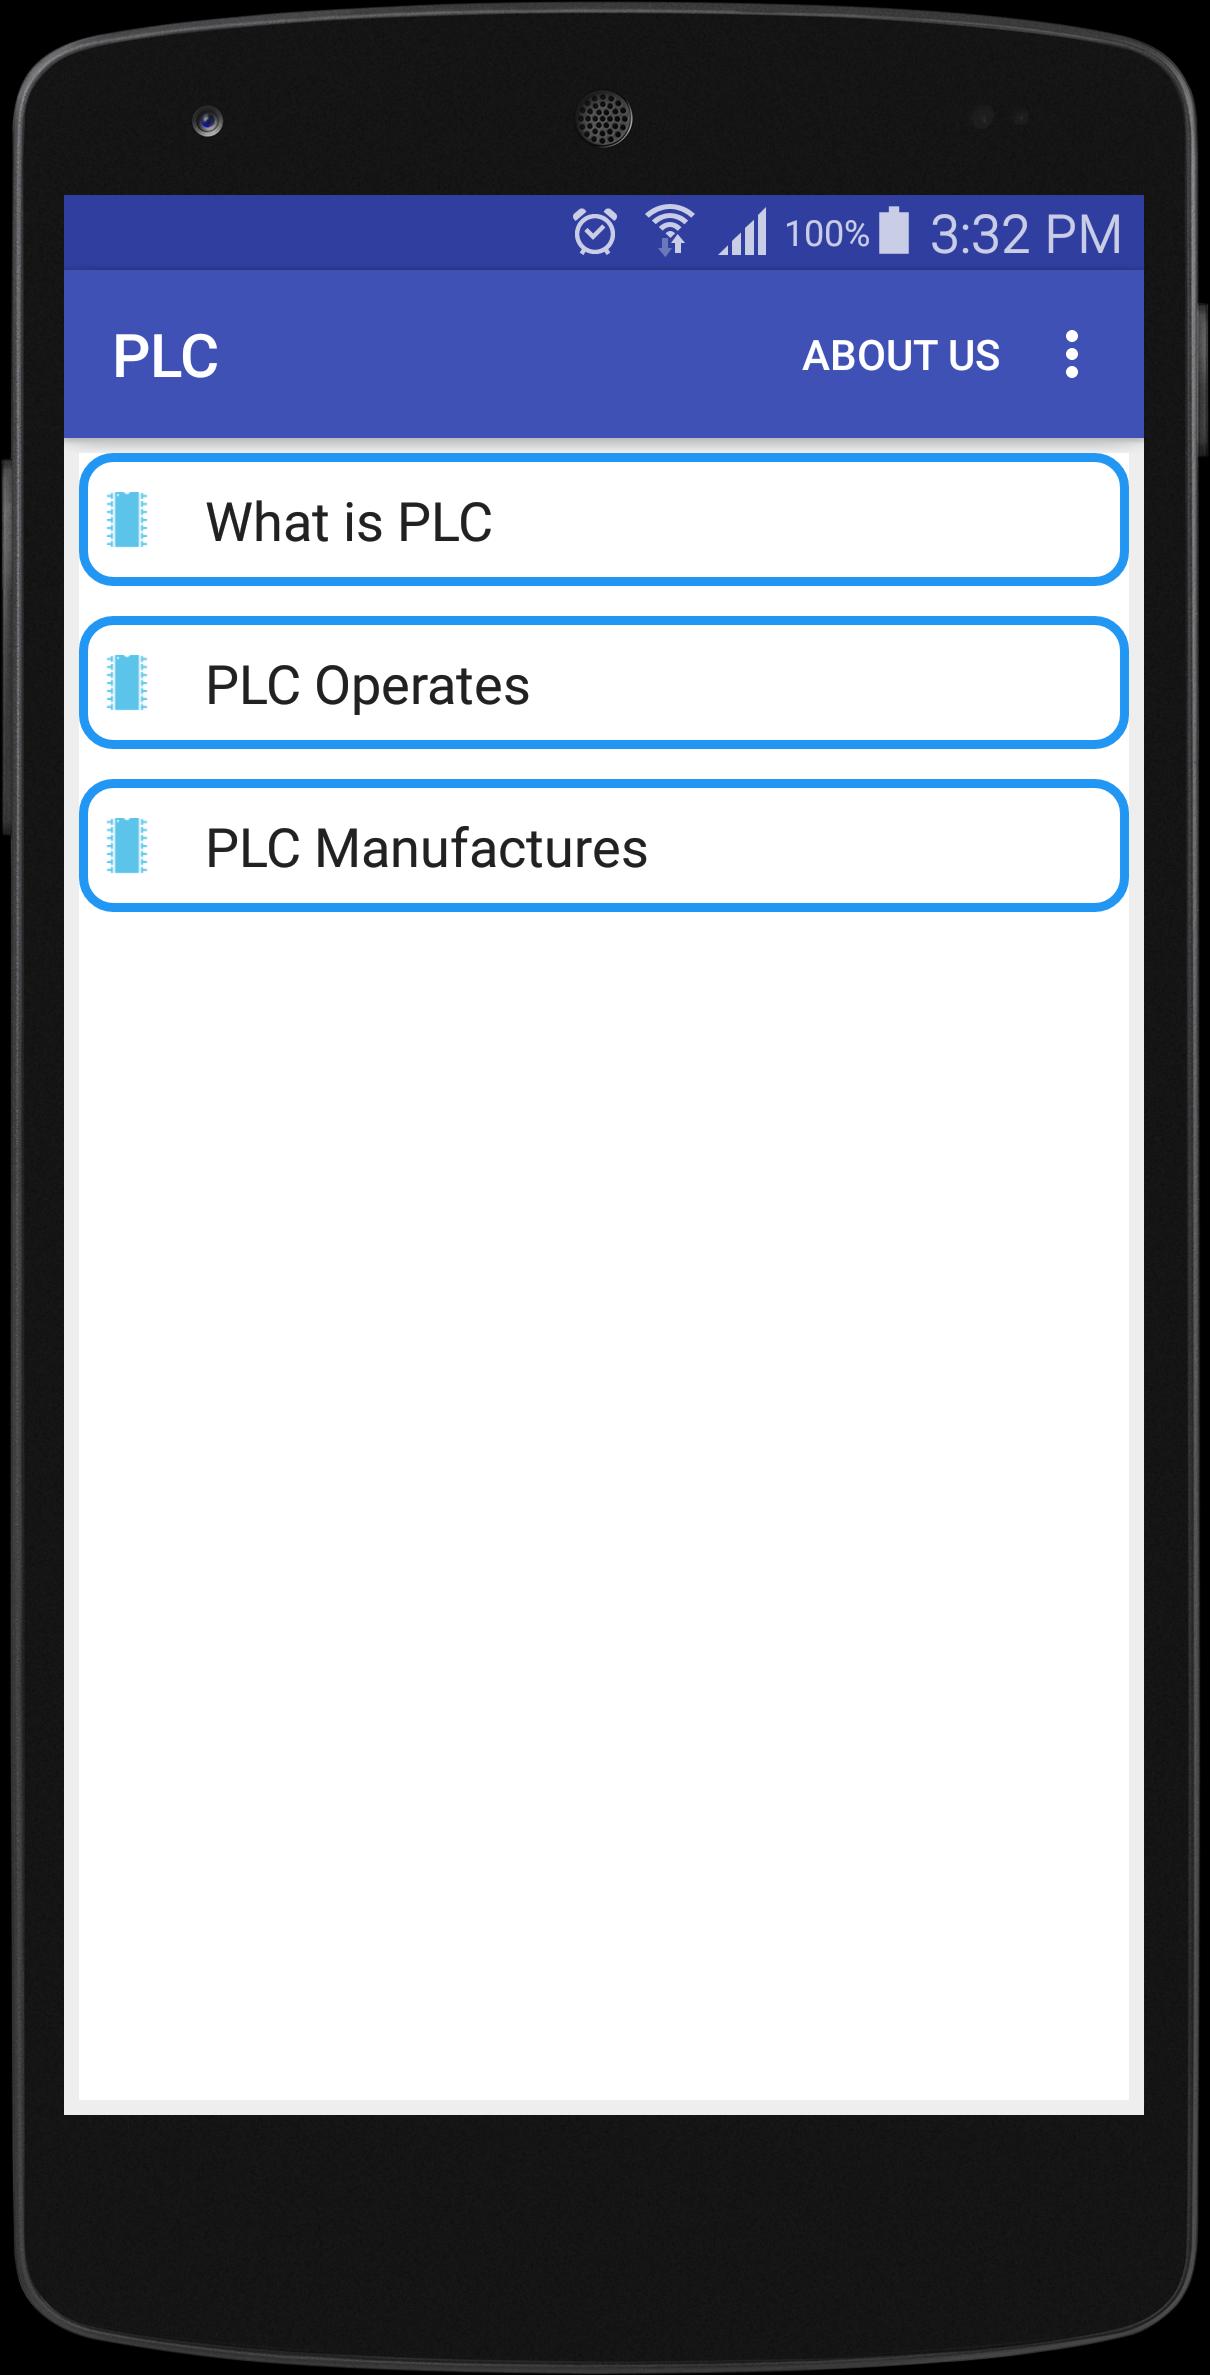Image resolution: width=1210 pixels, height=2375 pixels.
Task: Tap the 3:32 PM clock
Action: tap(1026, 234)
